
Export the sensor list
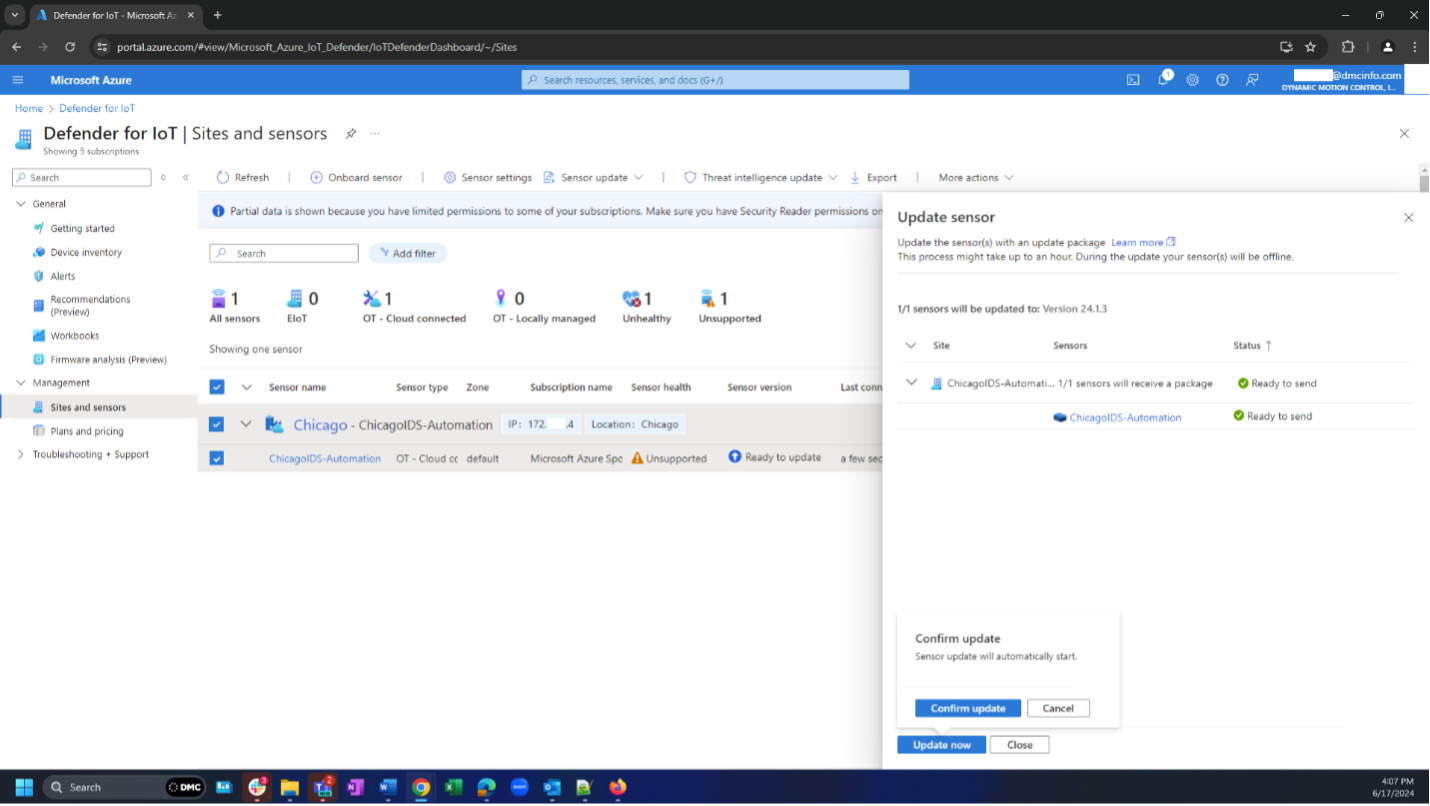[x=873, y=177]
